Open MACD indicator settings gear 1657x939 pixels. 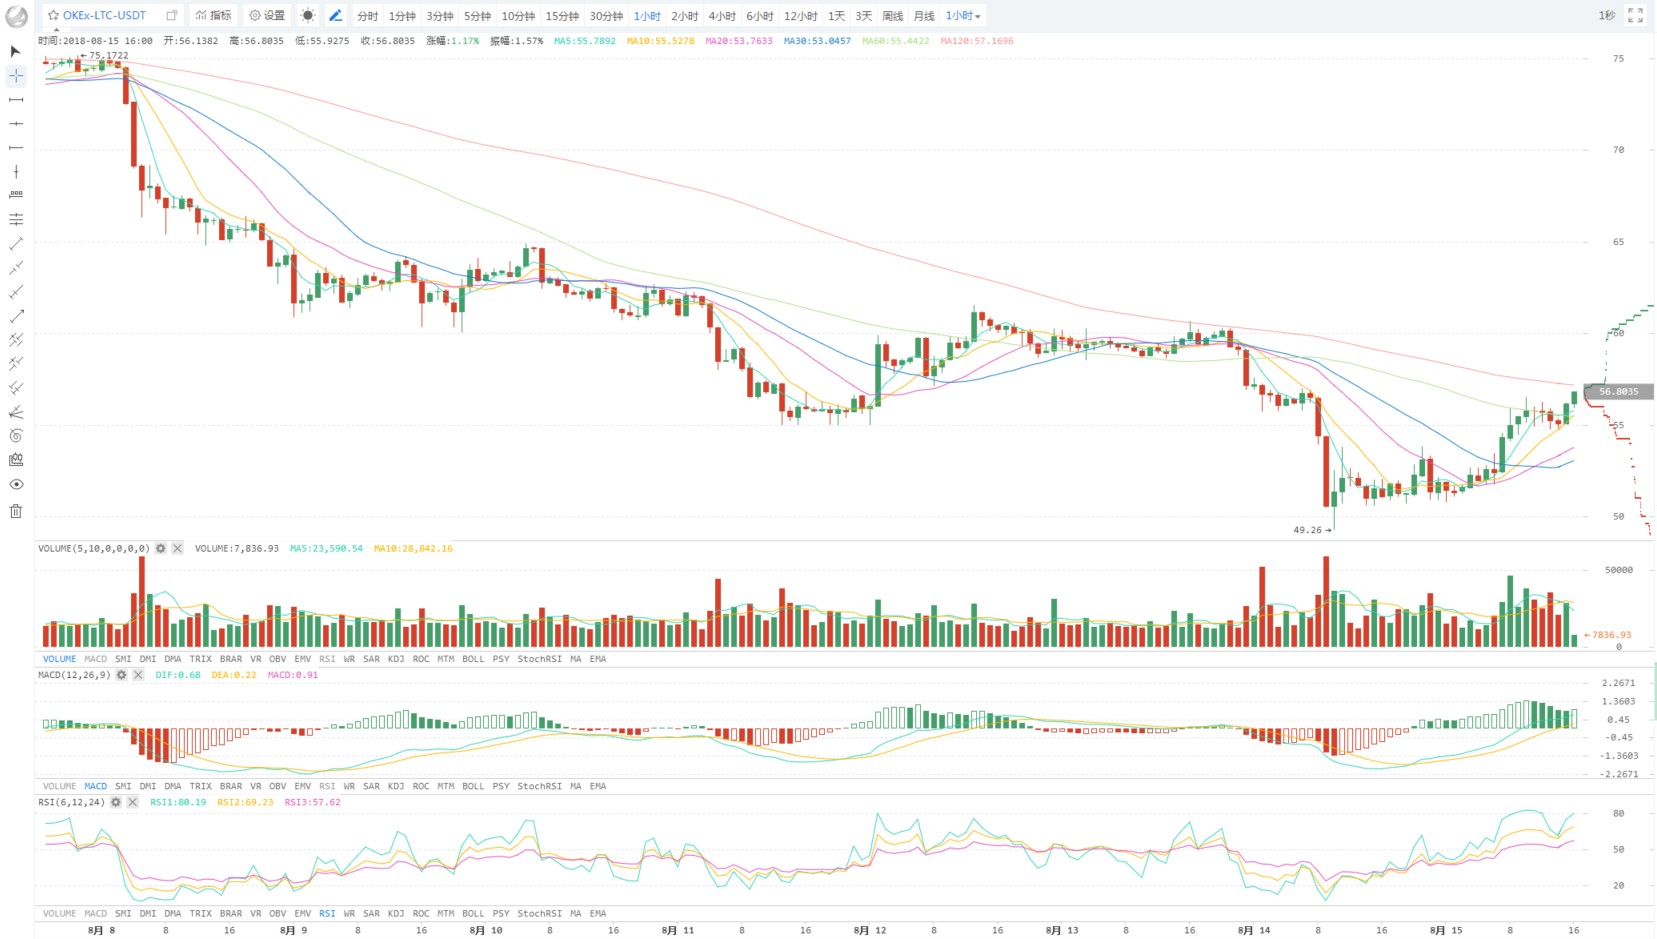click(121, 675)
